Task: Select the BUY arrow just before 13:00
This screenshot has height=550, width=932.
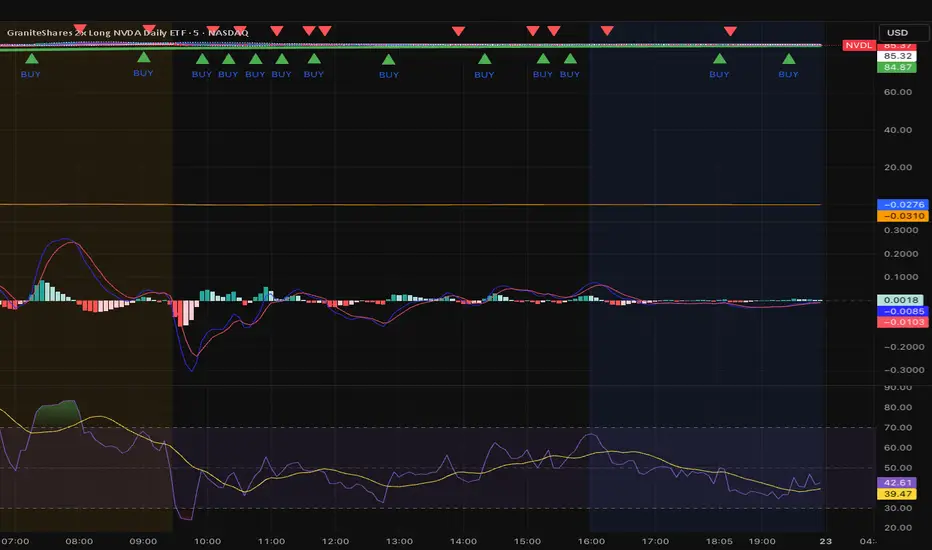Action: (388, 61)
